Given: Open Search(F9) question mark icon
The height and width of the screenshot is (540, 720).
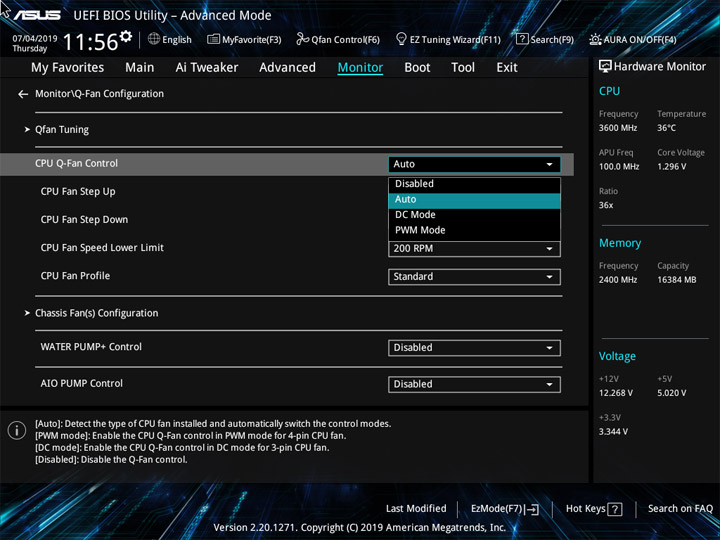Looking at the screenshot, I should pos(522,39).
